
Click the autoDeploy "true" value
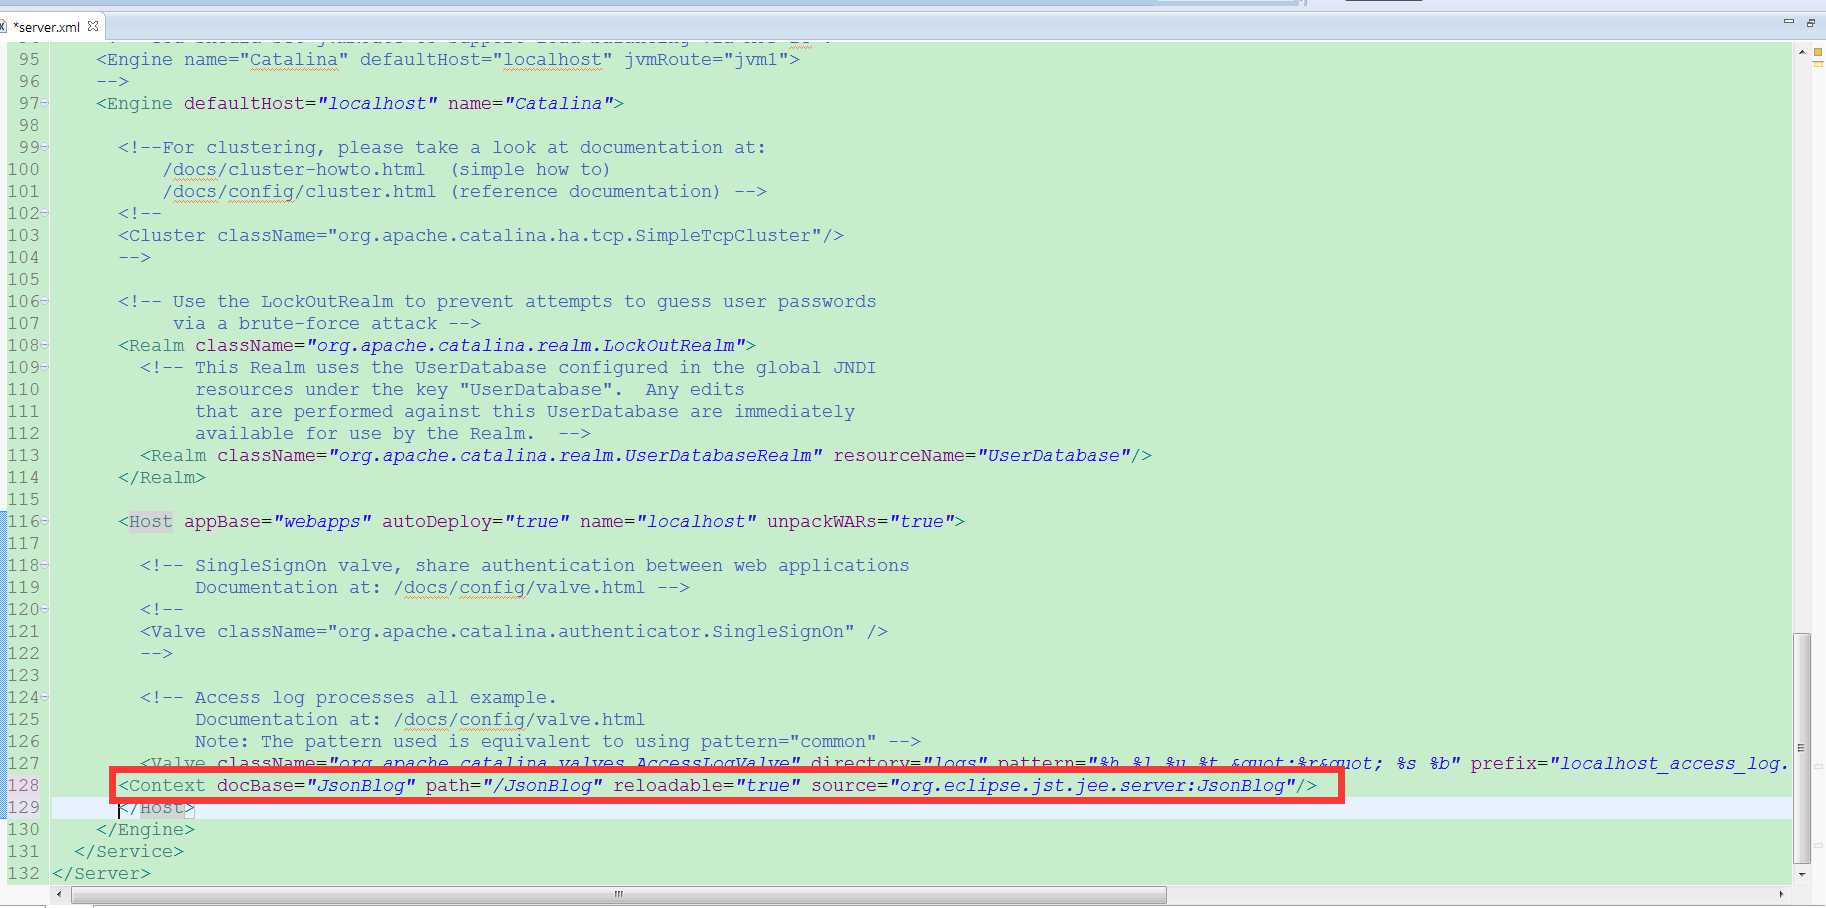[x=537, y=522]
